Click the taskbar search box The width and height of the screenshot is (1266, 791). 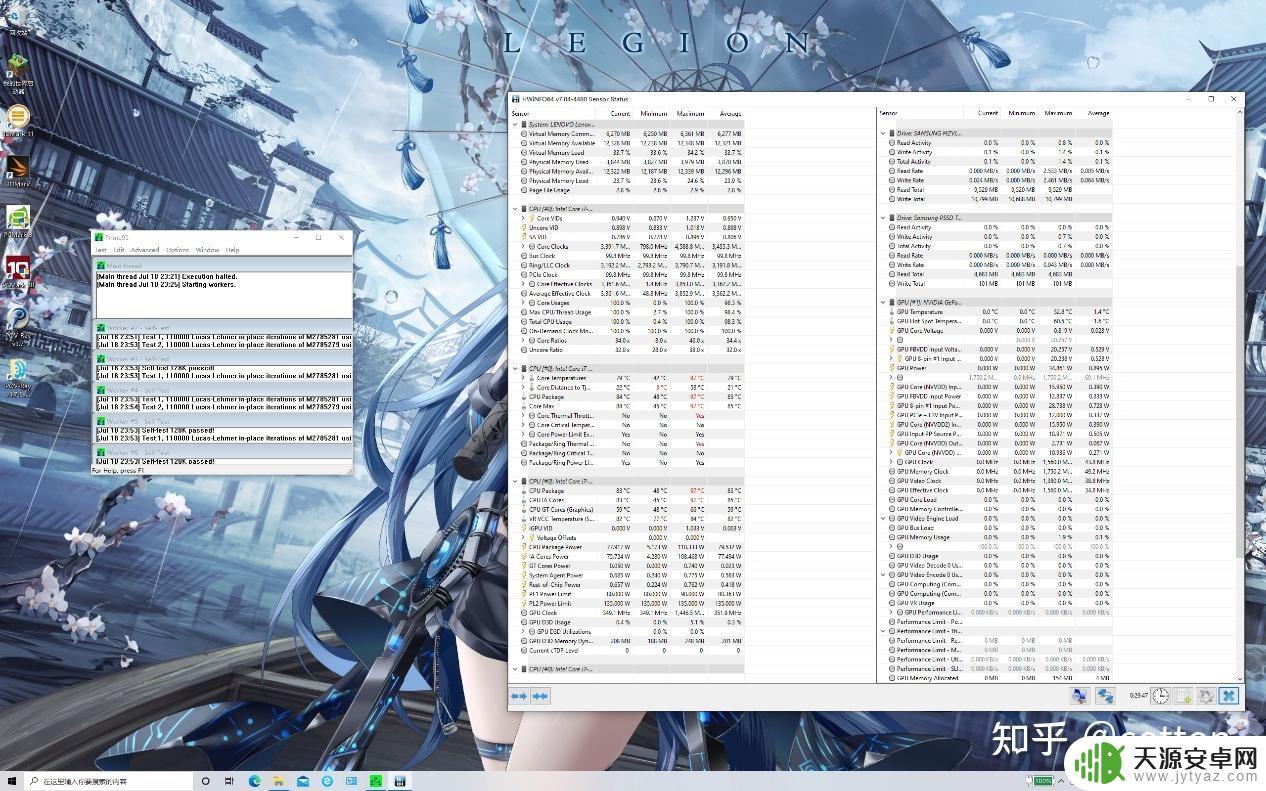(110, 781)
